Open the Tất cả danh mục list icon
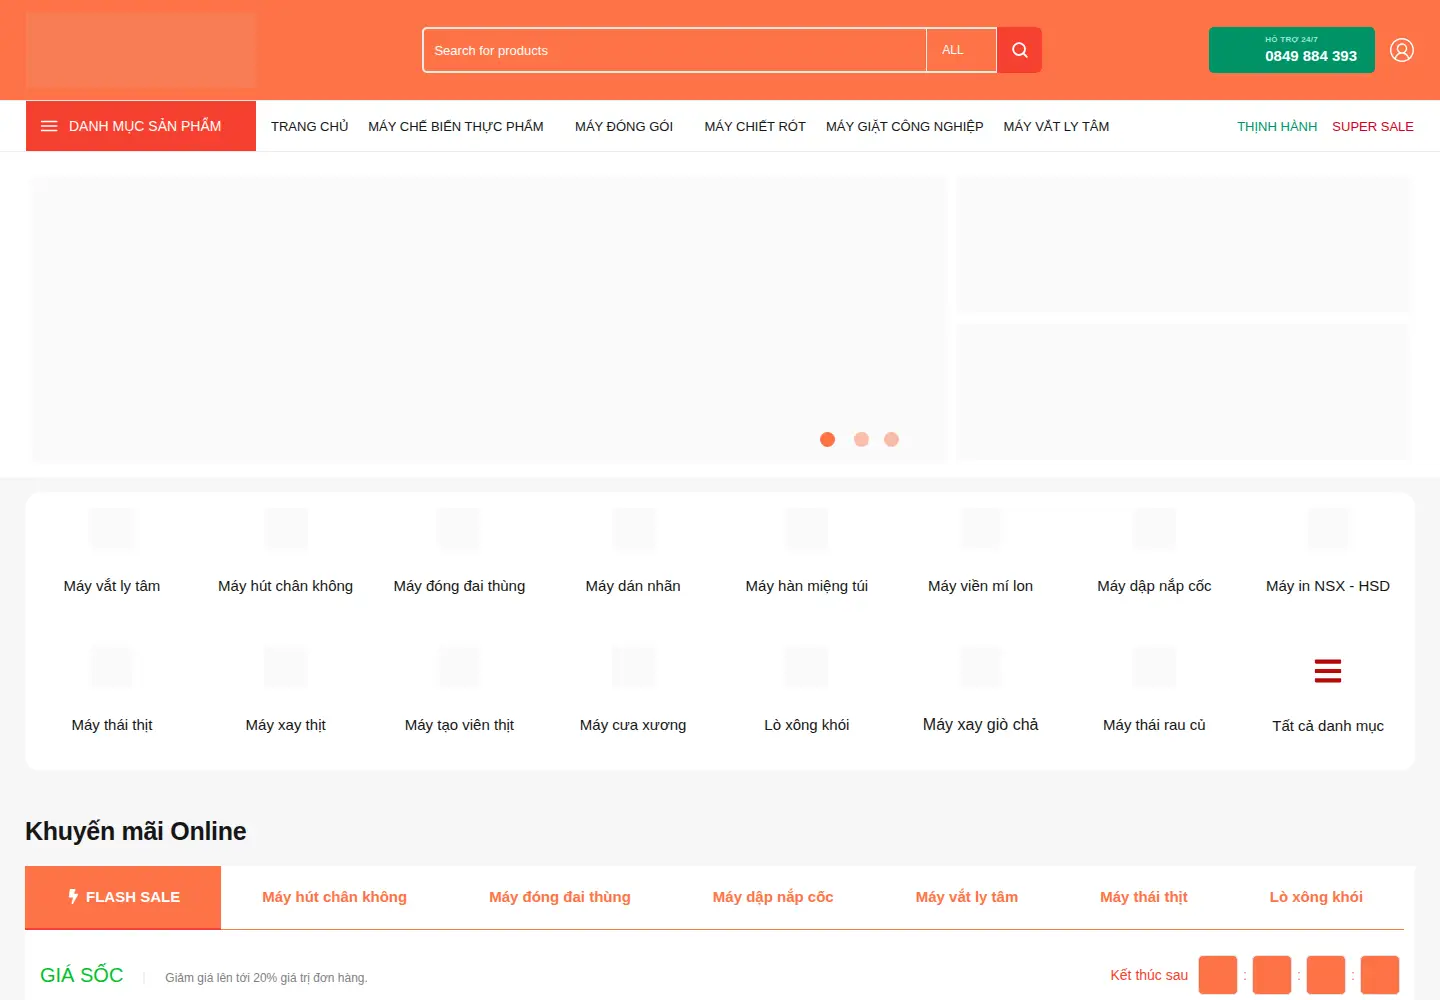Image resolution: width=1440 pixels, height=1000 pixels. tap(1328, 671)
